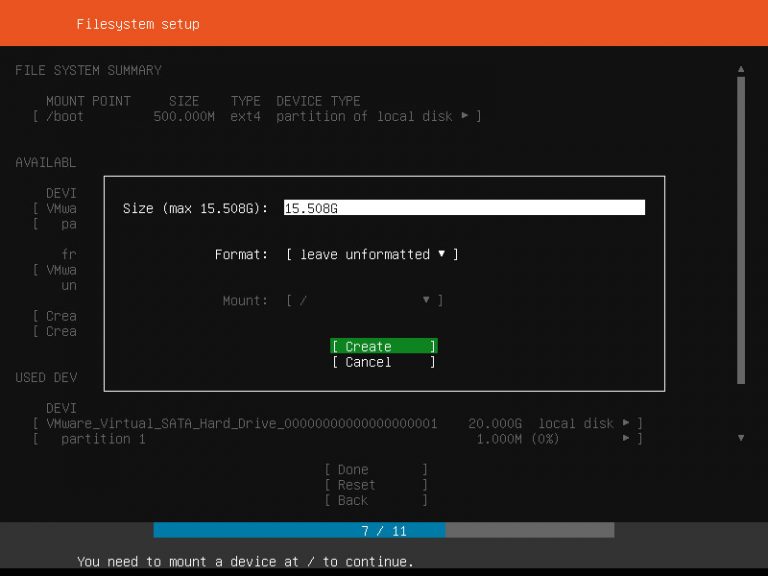Click the Filesystem setup title
The height and width of the screenshot is (576, 768).
click(138, 24)
